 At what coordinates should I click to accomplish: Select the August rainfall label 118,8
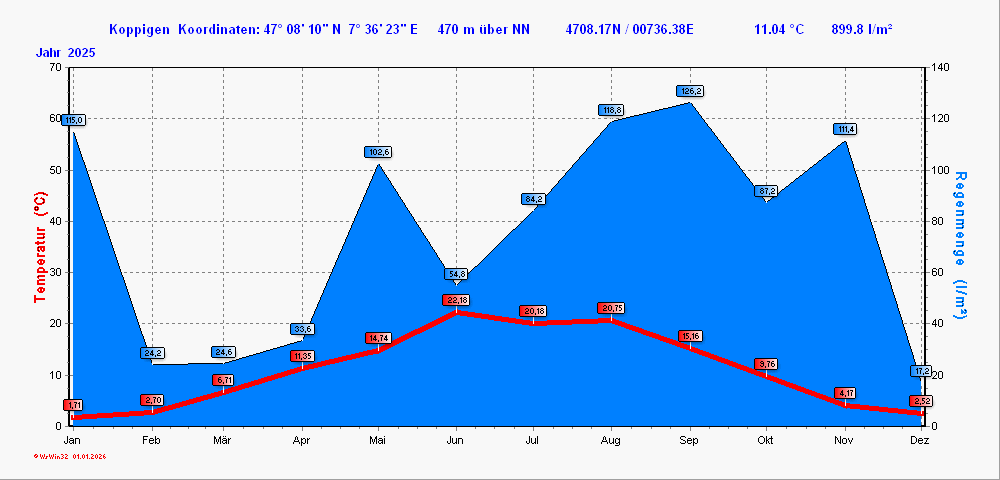pos(612,110)
